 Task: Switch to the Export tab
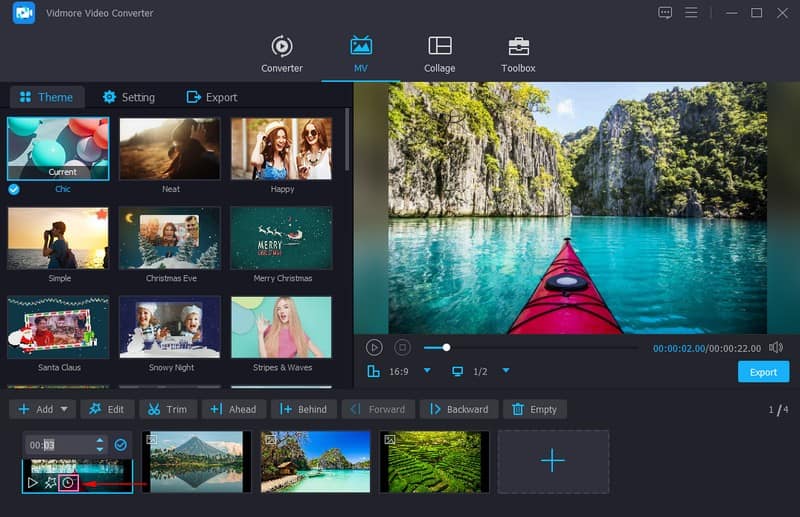point(212,97)
